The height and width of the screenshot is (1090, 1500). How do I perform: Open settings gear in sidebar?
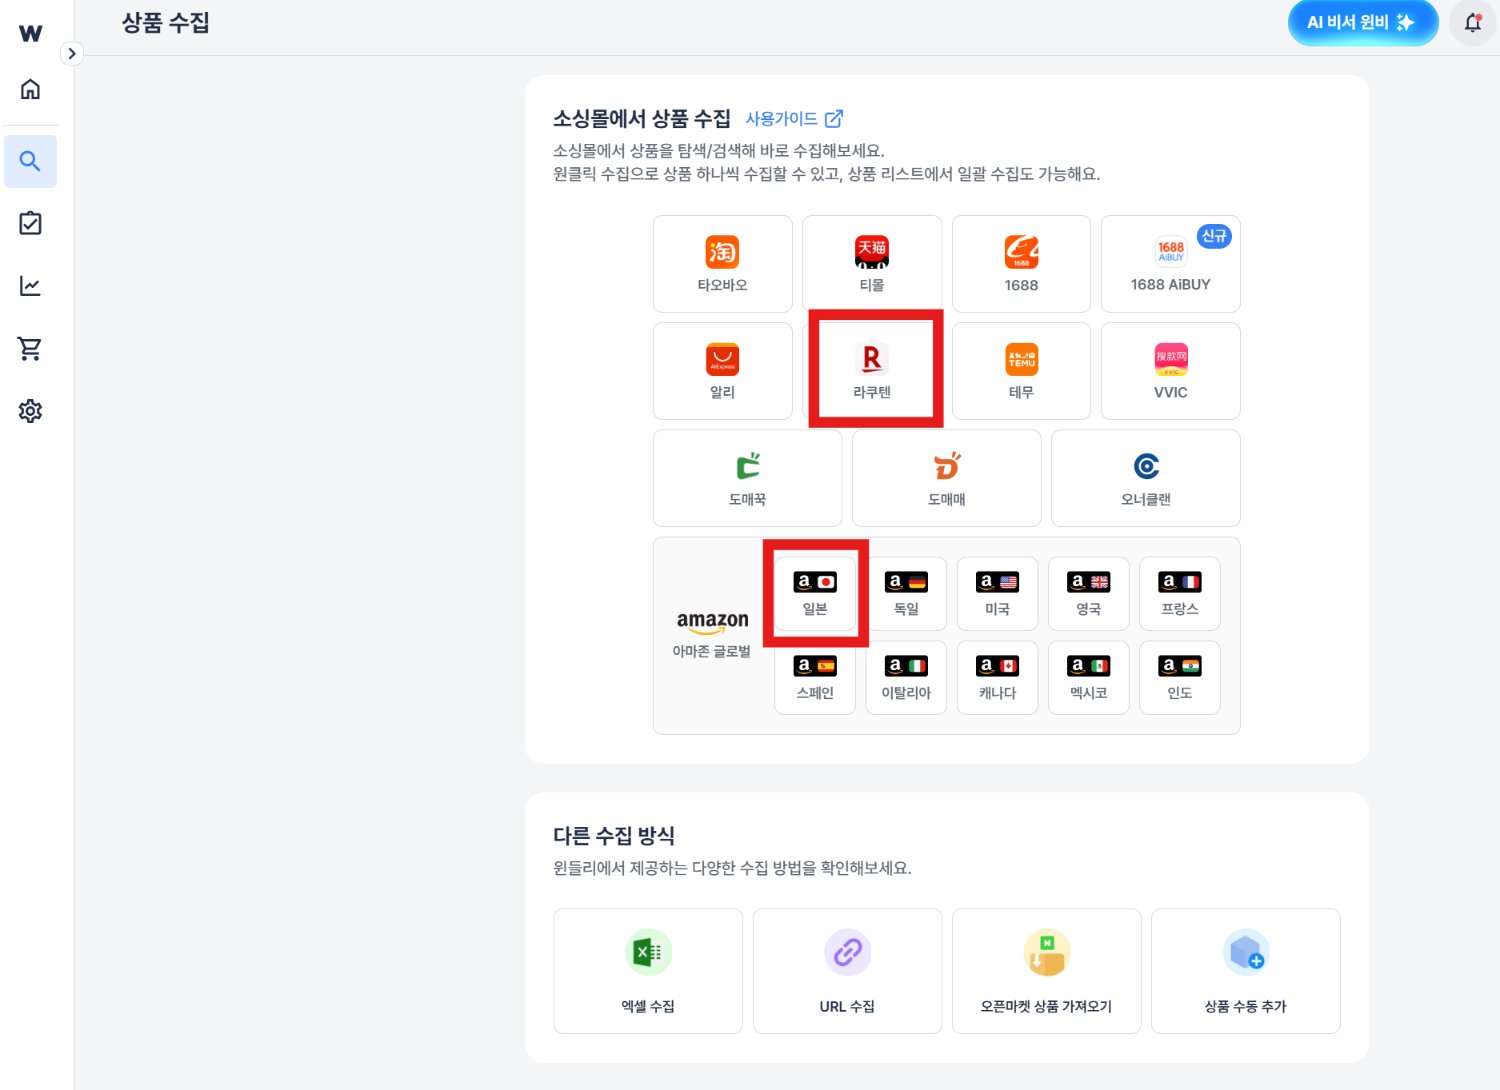[x=30, y=411]
